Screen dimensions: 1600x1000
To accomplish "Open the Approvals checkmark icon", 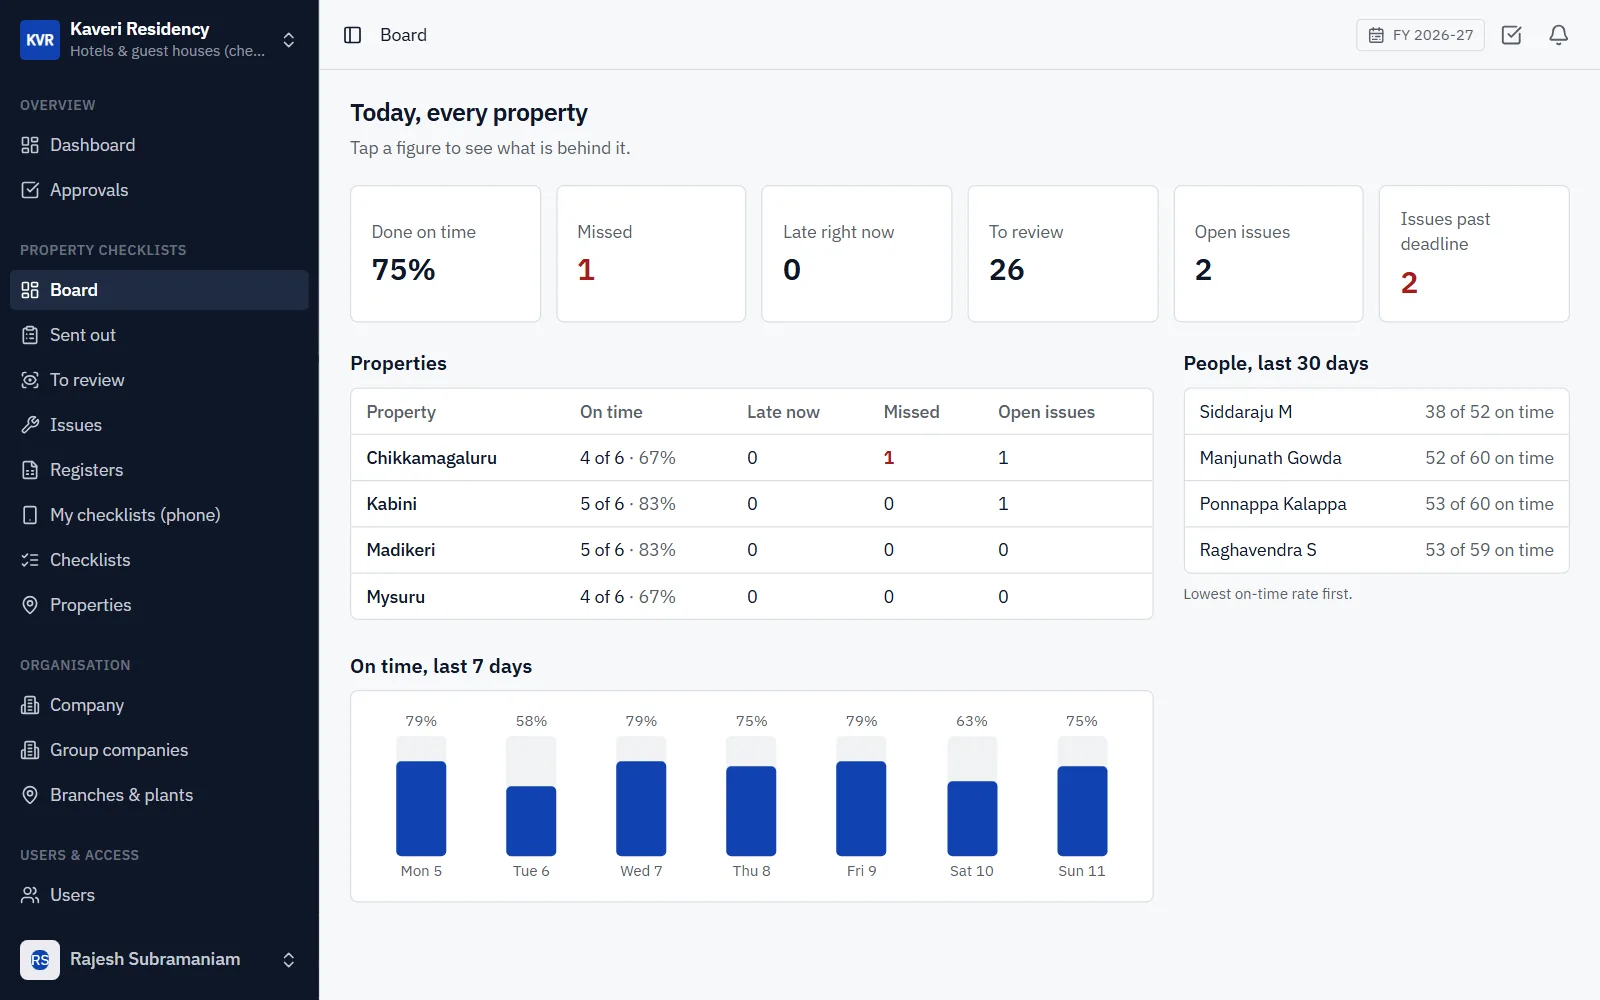I will coord(30,190).
